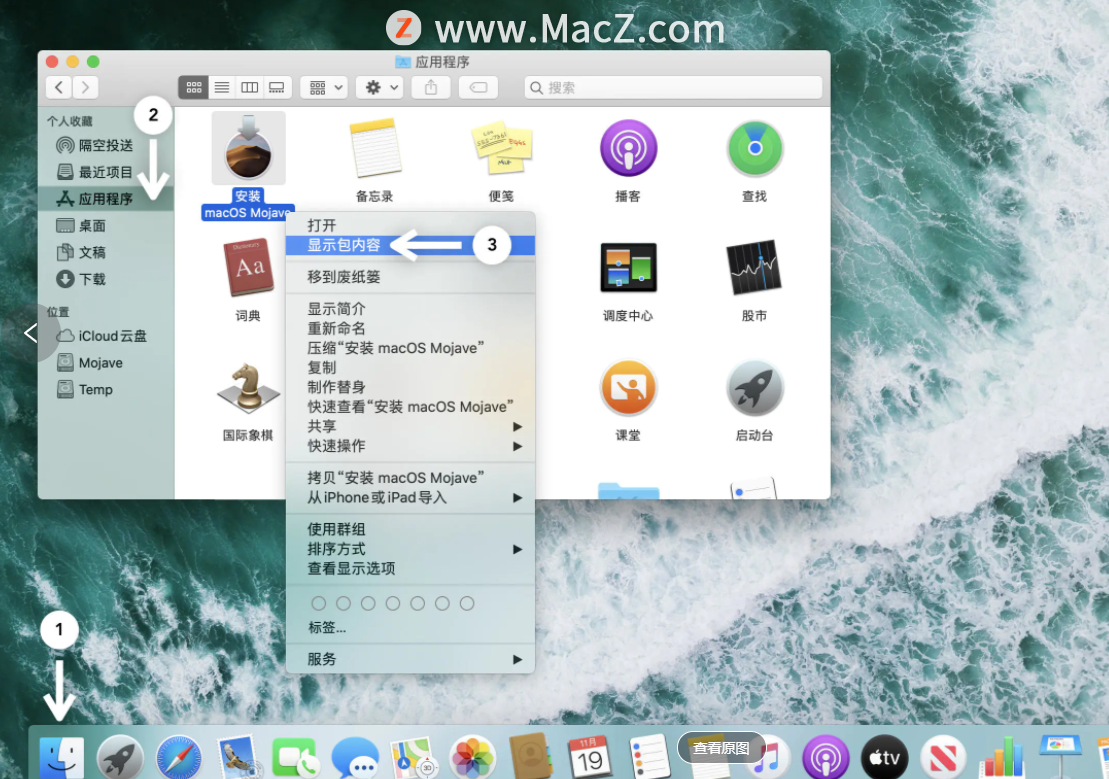Image resolution: width=1109 pixels, height=779 pixels.
Task: Open Calendar showing 19 in the Dock
Action: (589, 758)
